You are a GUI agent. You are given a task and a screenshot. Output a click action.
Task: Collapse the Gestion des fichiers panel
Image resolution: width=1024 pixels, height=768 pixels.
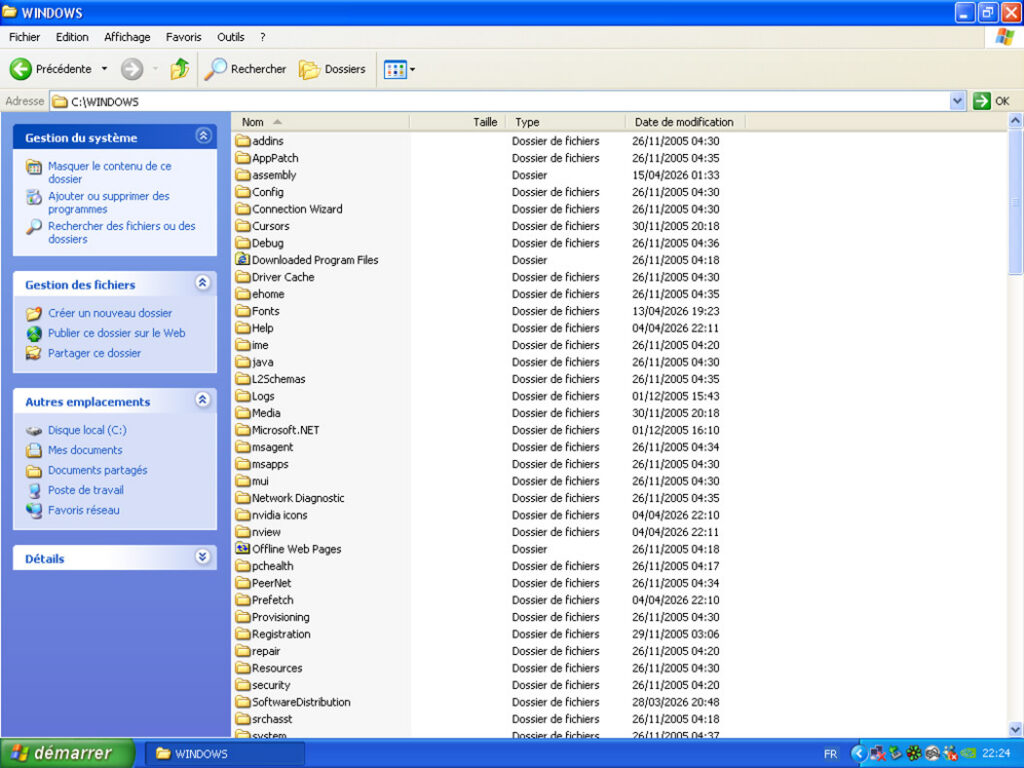coord(203,283)
